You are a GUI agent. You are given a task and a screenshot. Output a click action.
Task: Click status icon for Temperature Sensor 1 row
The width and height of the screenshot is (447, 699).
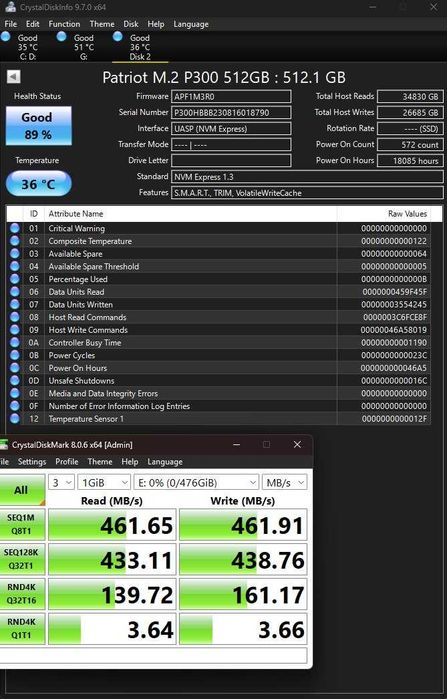15,419
